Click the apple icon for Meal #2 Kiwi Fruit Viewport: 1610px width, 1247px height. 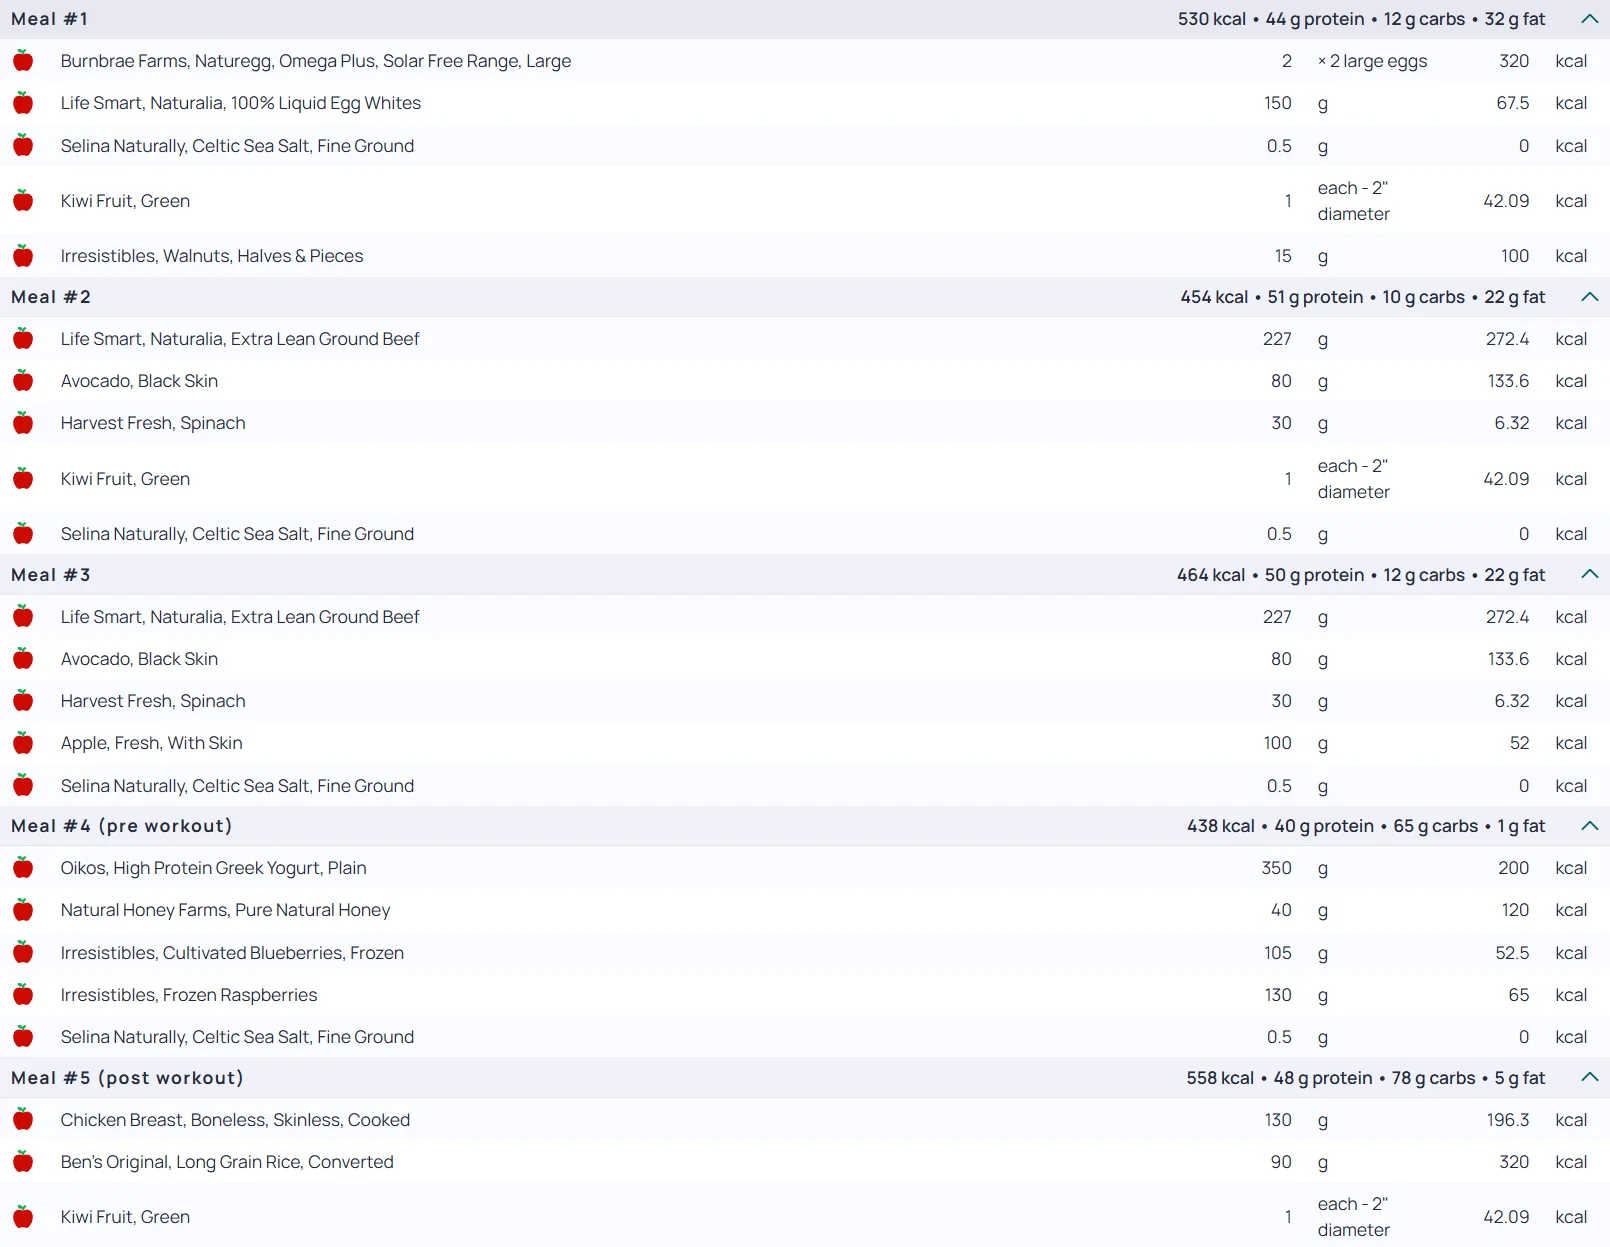pos(23,479)
